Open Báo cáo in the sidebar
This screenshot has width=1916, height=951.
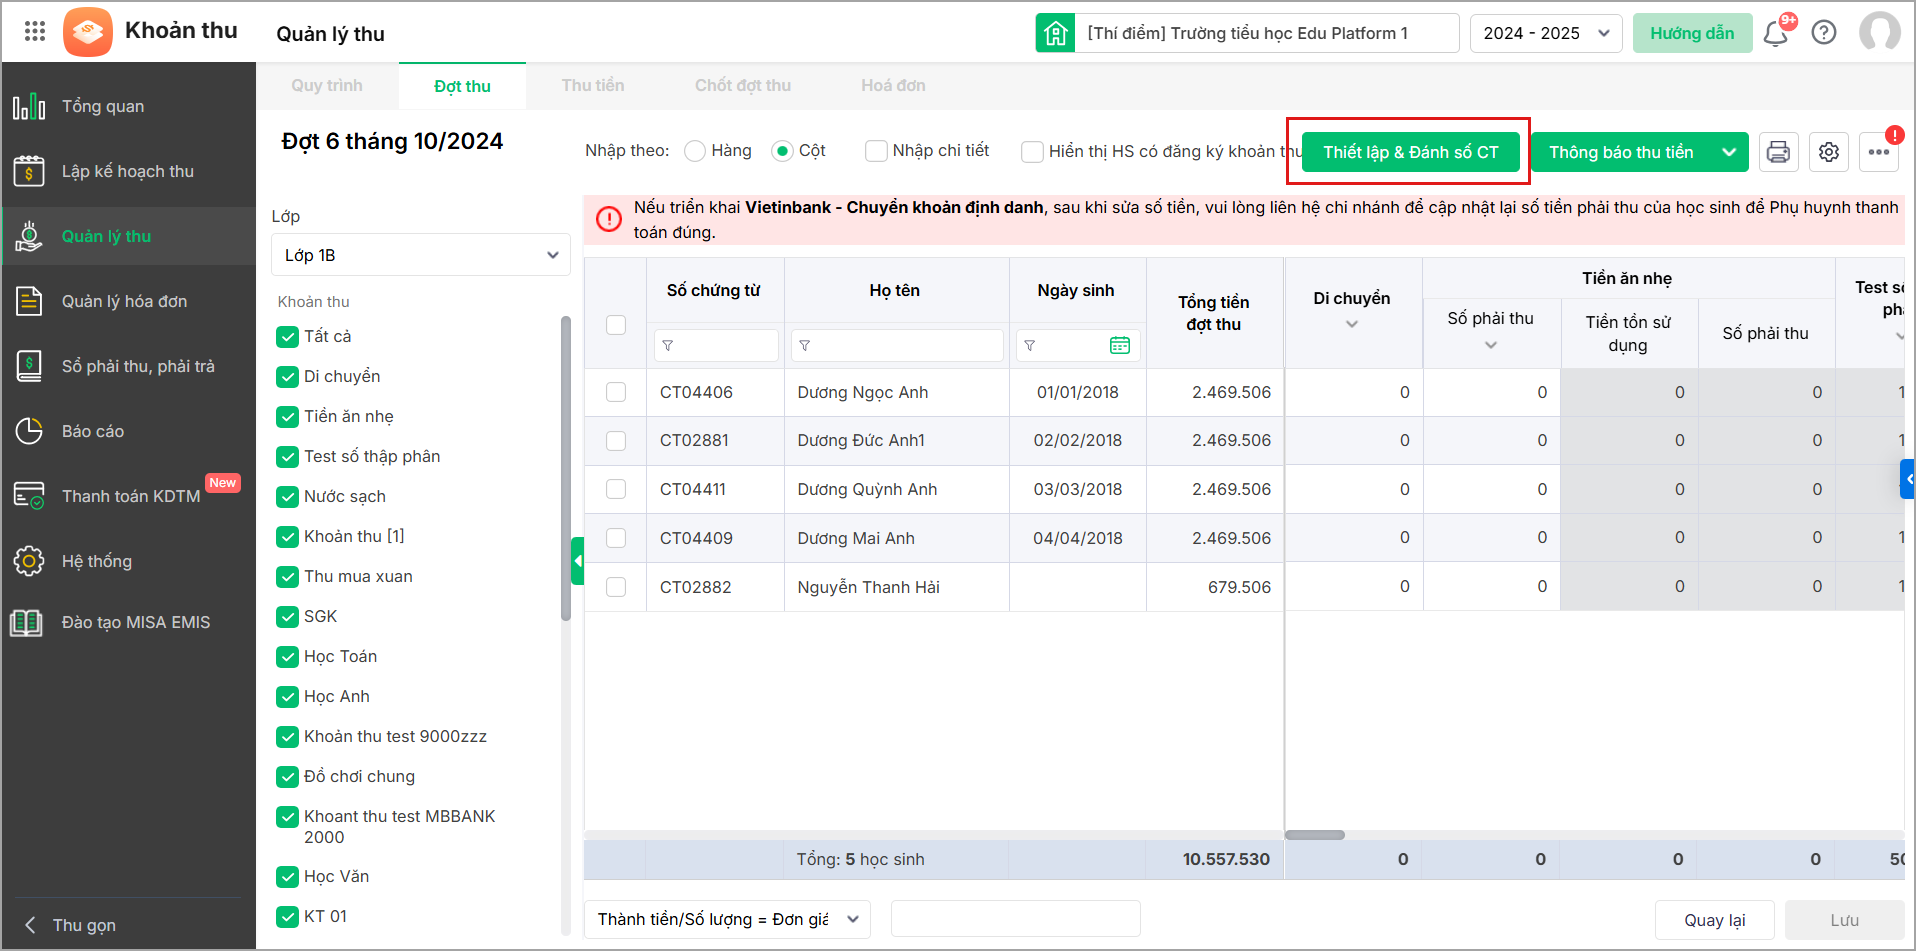(93, 431)
